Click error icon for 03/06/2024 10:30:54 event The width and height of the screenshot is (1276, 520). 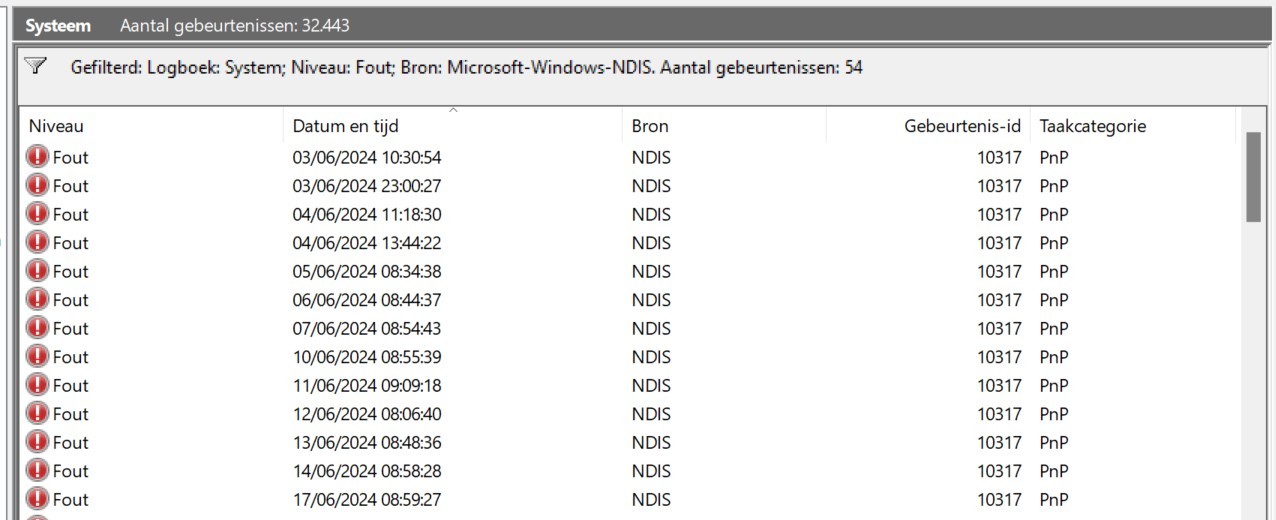coord(38,156)
